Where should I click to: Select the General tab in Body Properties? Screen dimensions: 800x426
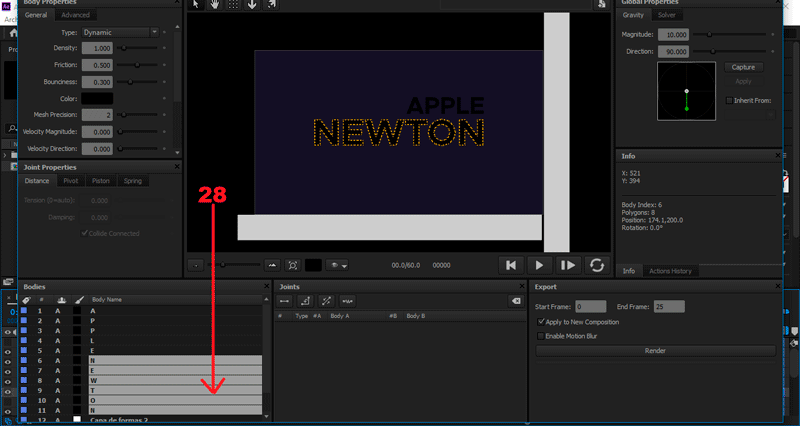[x=36, y=15]
